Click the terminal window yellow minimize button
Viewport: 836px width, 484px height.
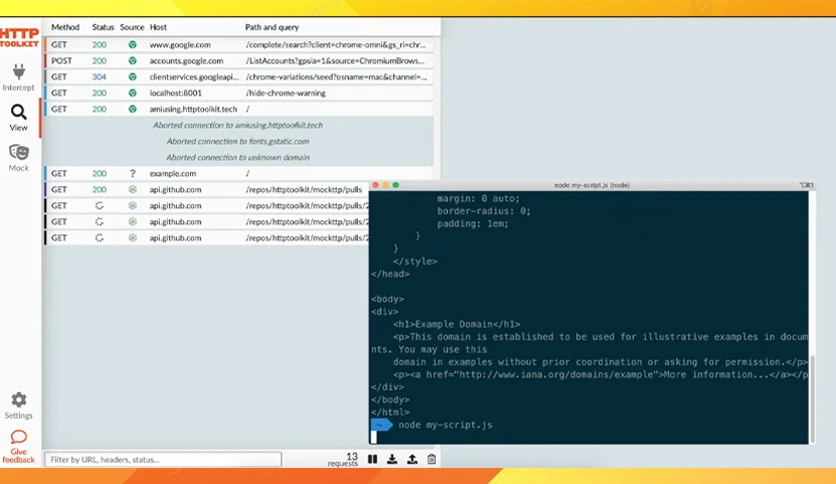pyautogui.click(x=385, y=185)
